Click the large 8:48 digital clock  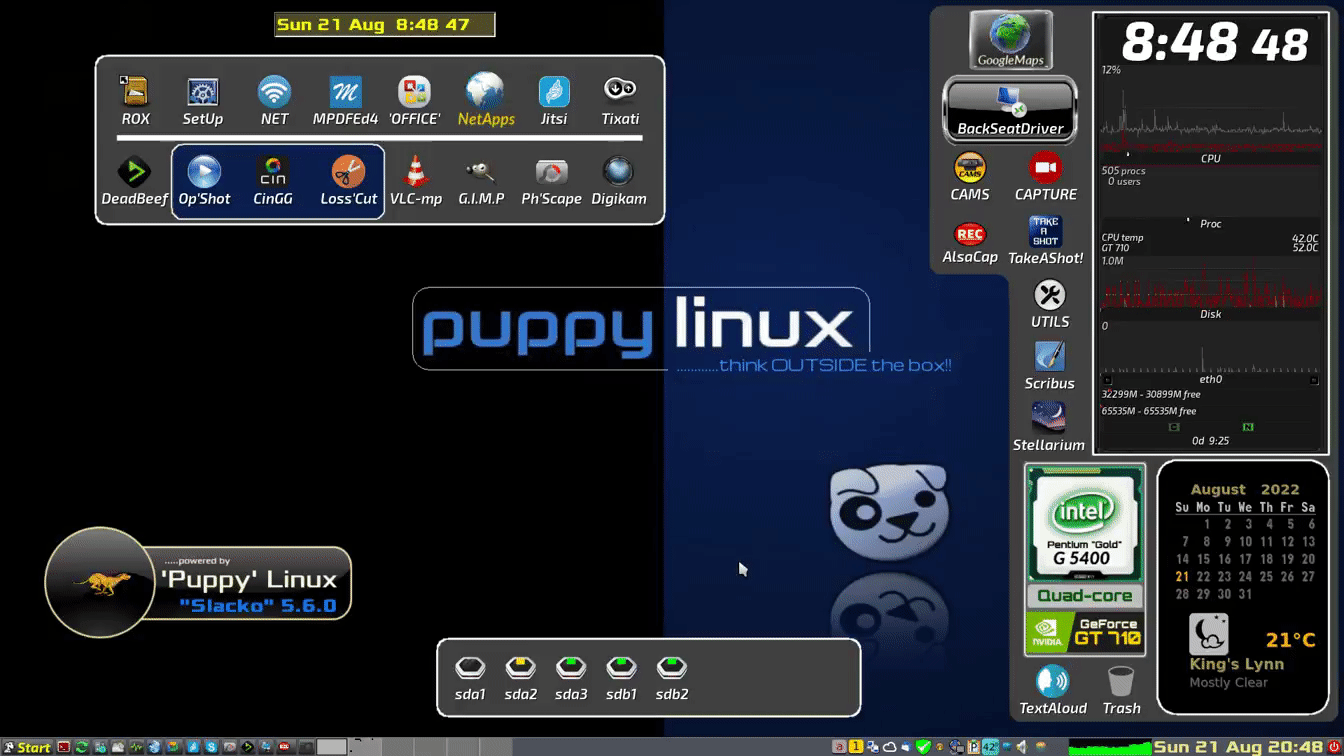pos(1215,43)
